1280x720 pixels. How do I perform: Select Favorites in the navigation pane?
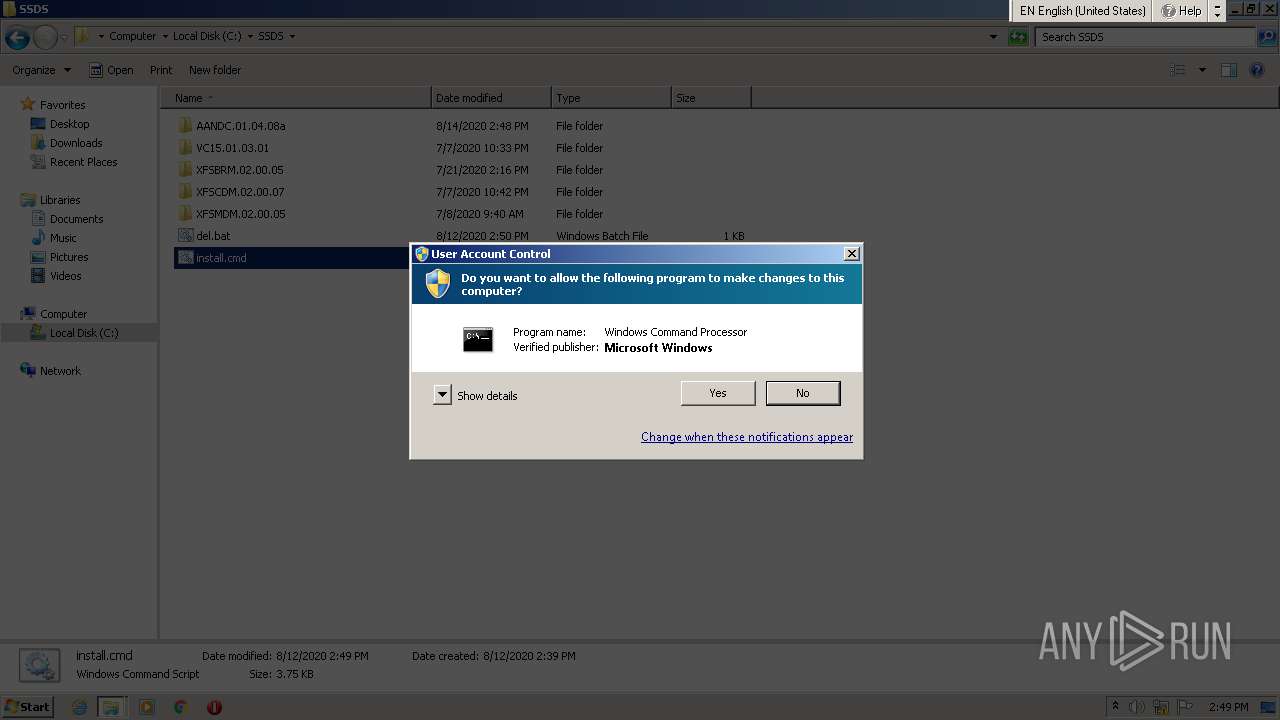coord(62,105)
